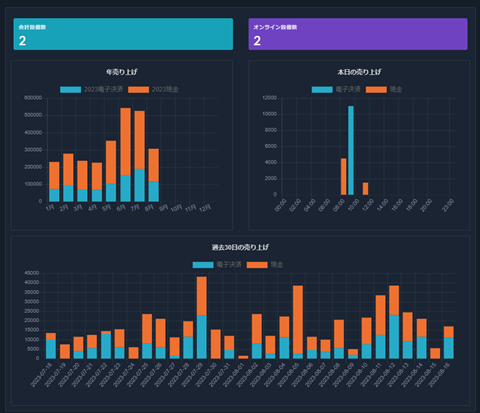The height and width of the screenshot is (413, 480).
Task: Click the teal total devices card
Action: (123, 34)
